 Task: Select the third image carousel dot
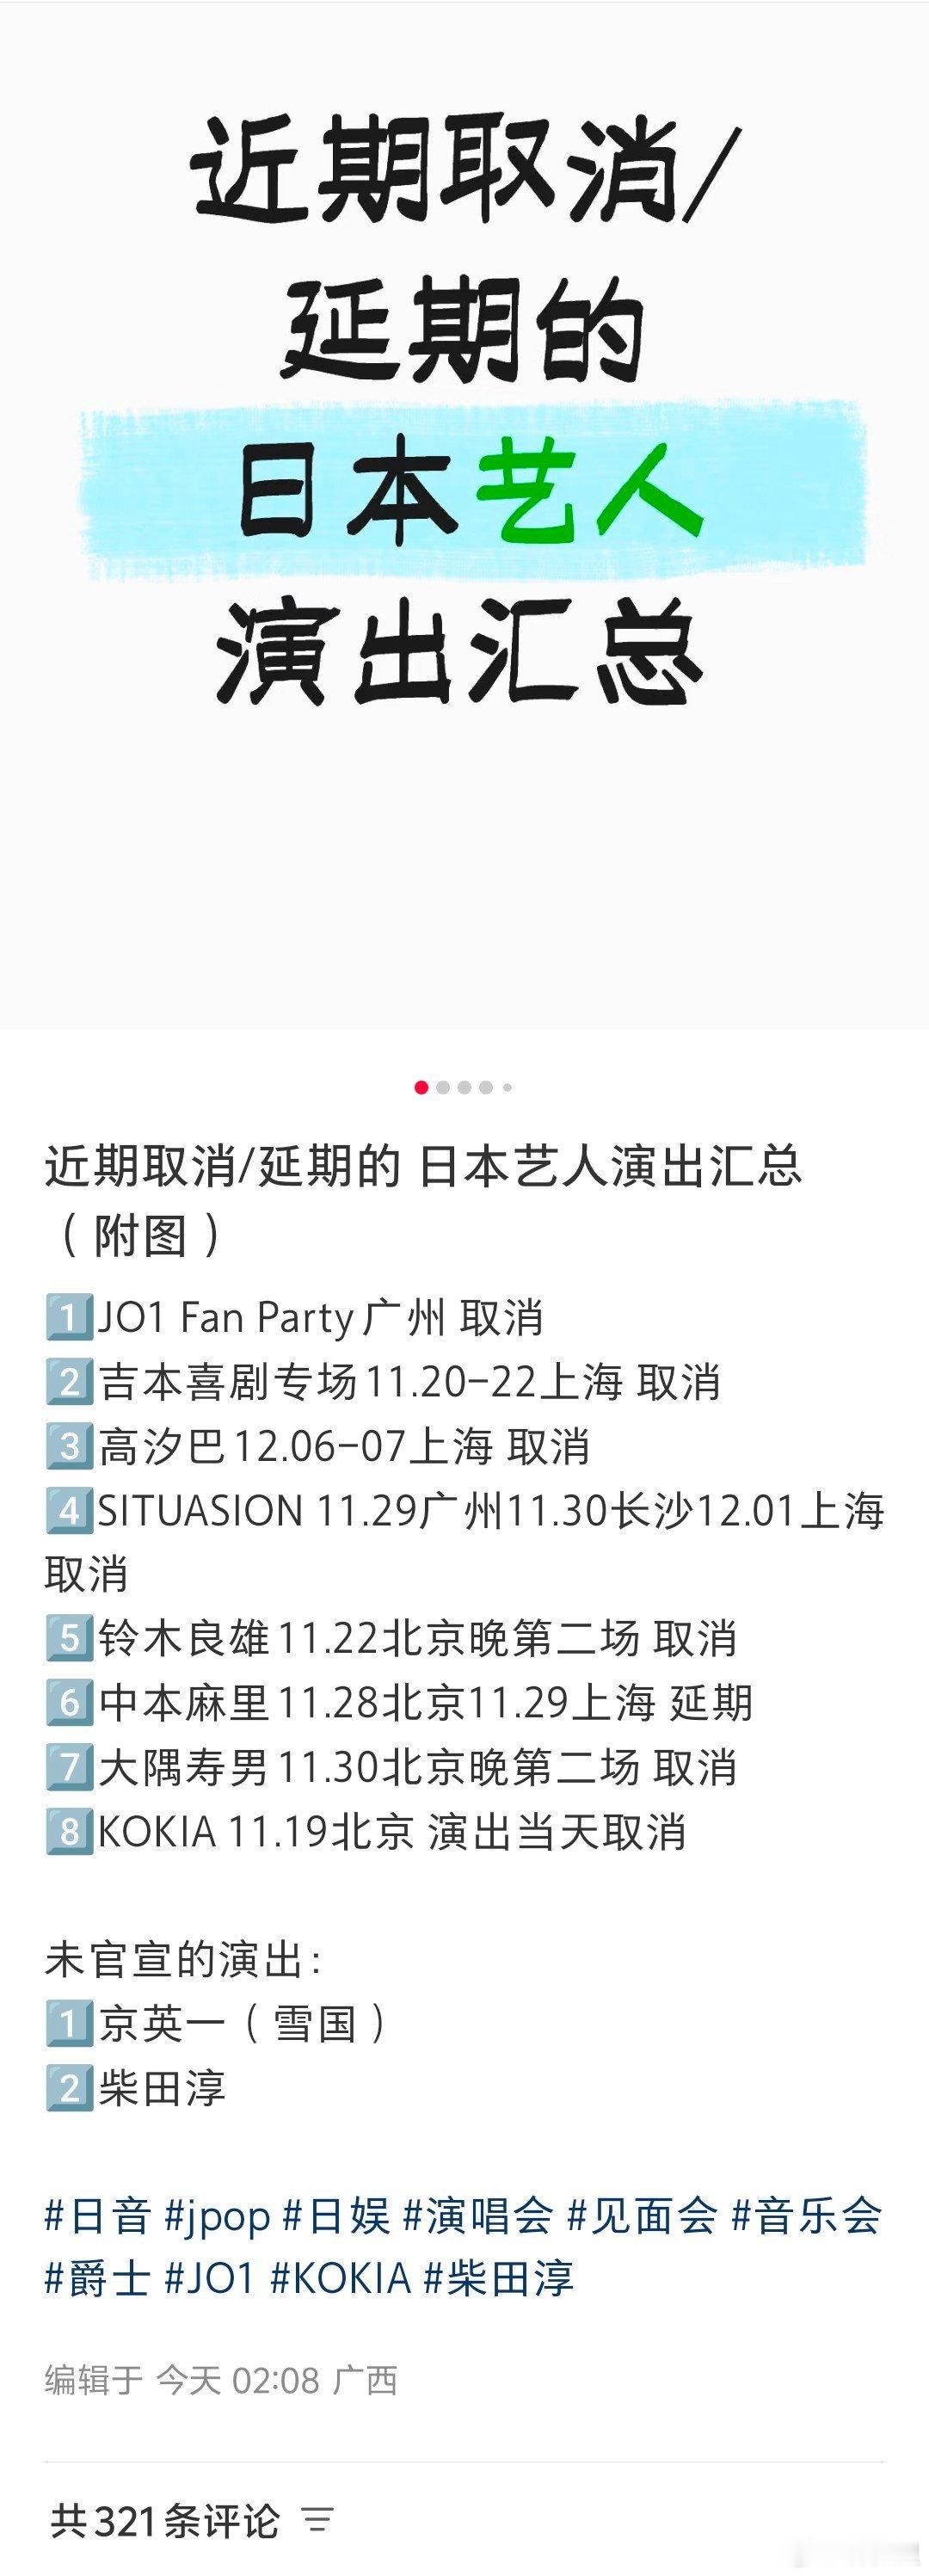464,1087
